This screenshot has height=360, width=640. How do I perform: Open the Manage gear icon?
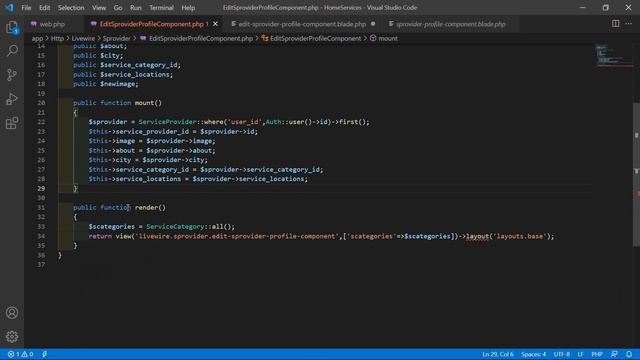tap(12, 336)
